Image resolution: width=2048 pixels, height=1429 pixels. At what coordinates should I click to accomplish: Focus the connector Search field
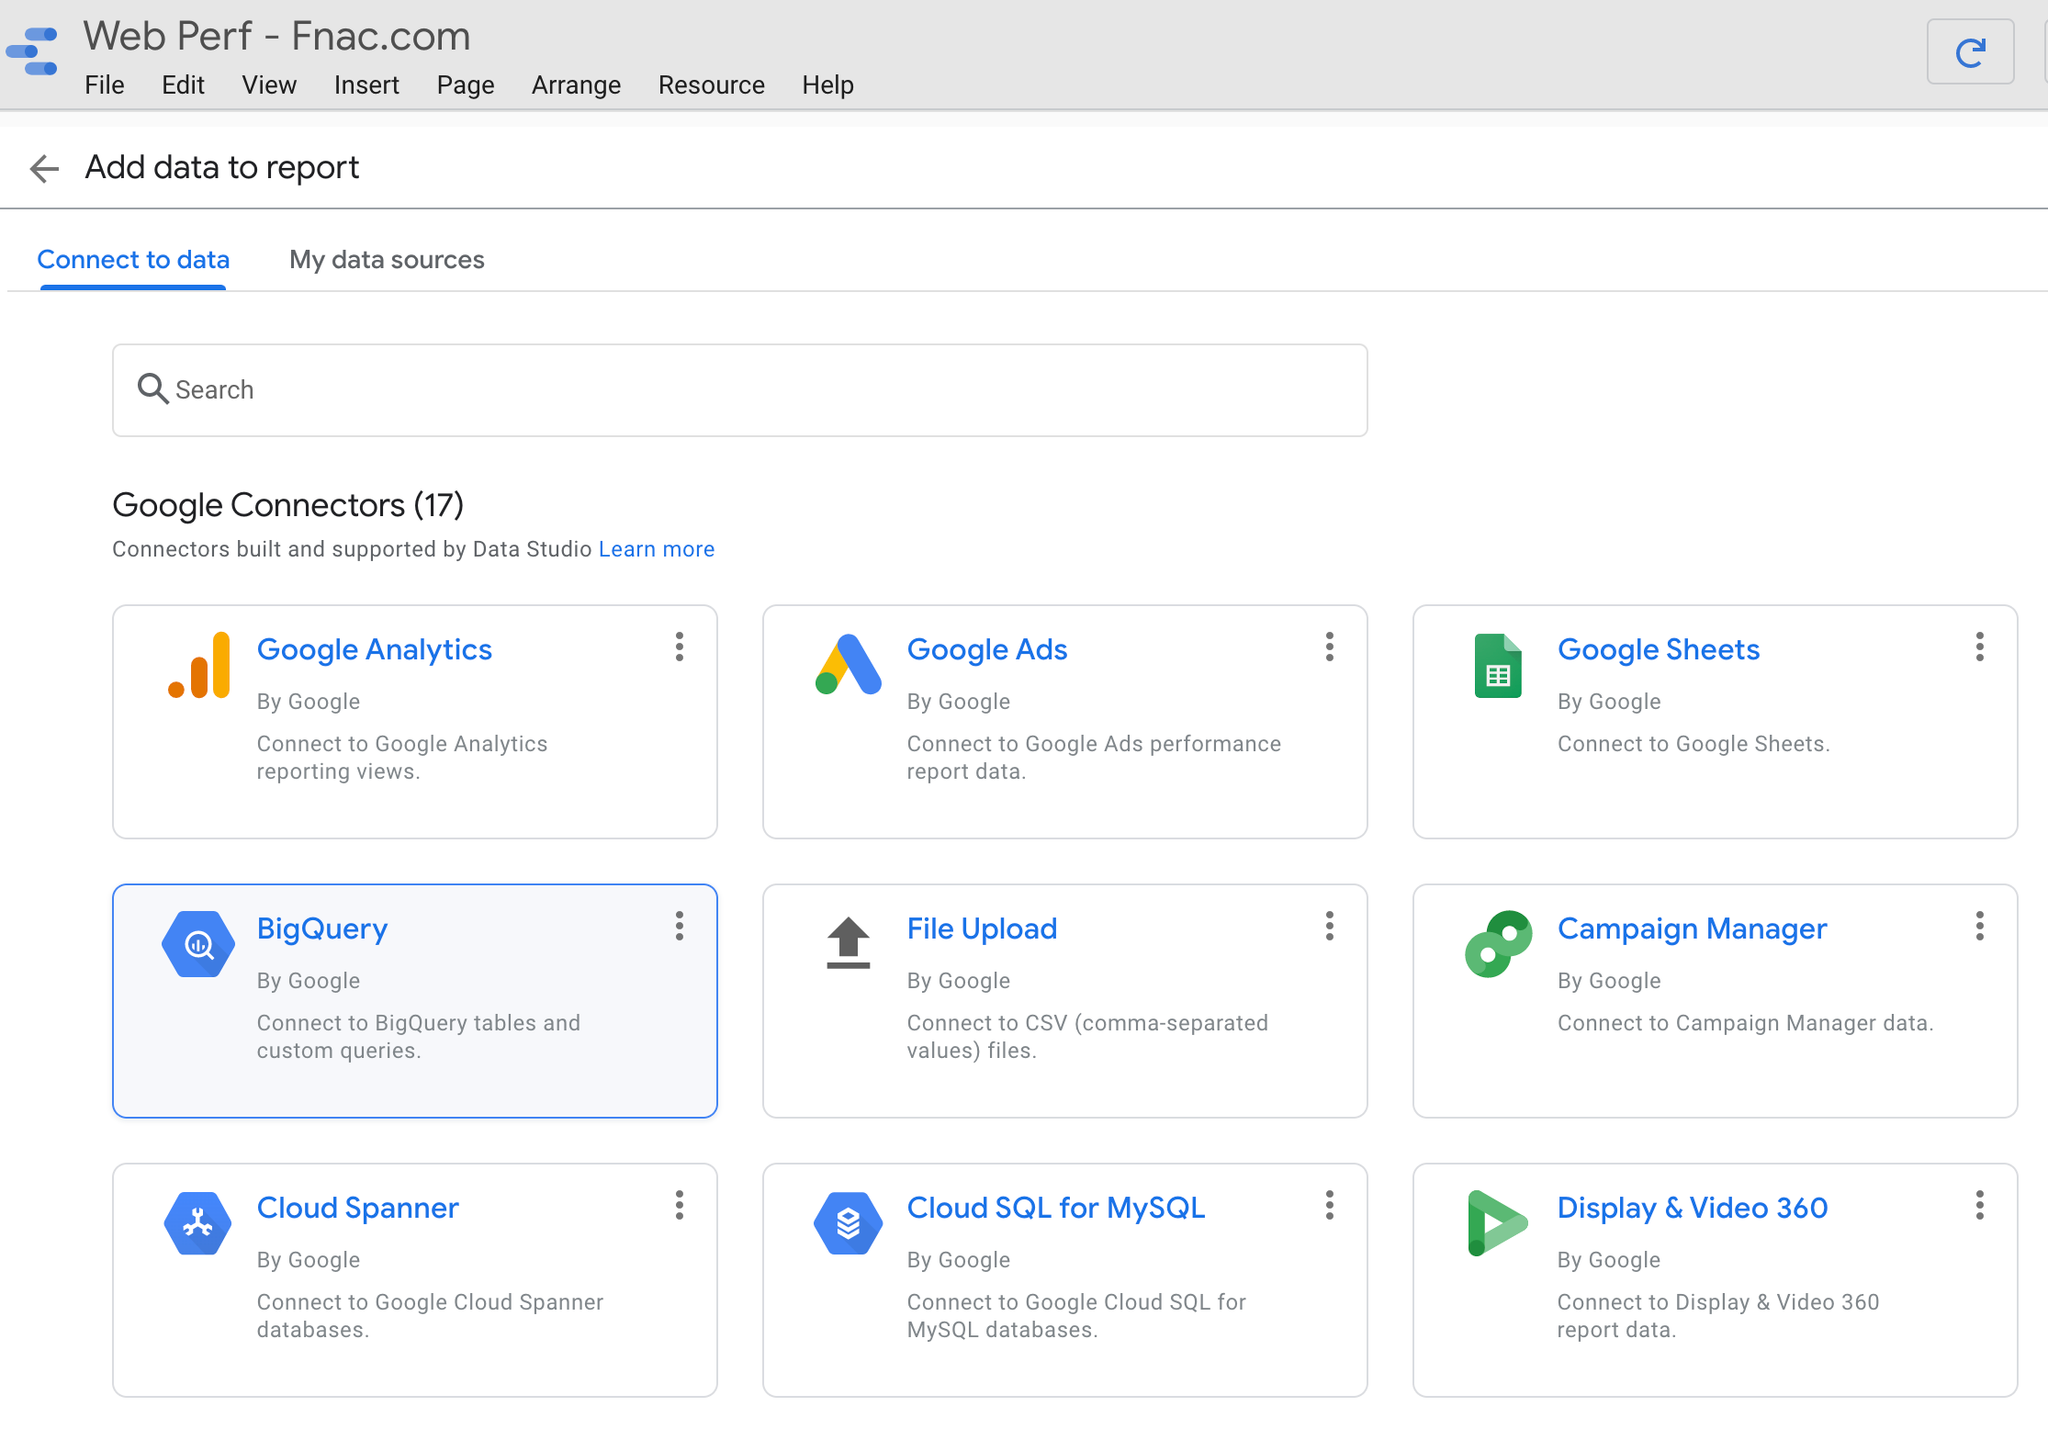740,390
